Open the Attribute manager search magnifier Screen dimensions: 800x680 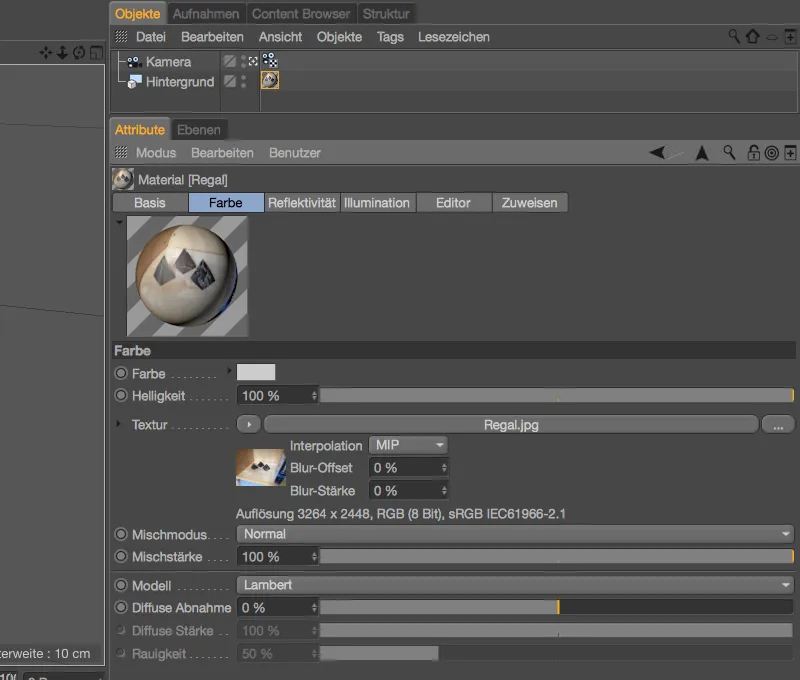click(729, 154)
